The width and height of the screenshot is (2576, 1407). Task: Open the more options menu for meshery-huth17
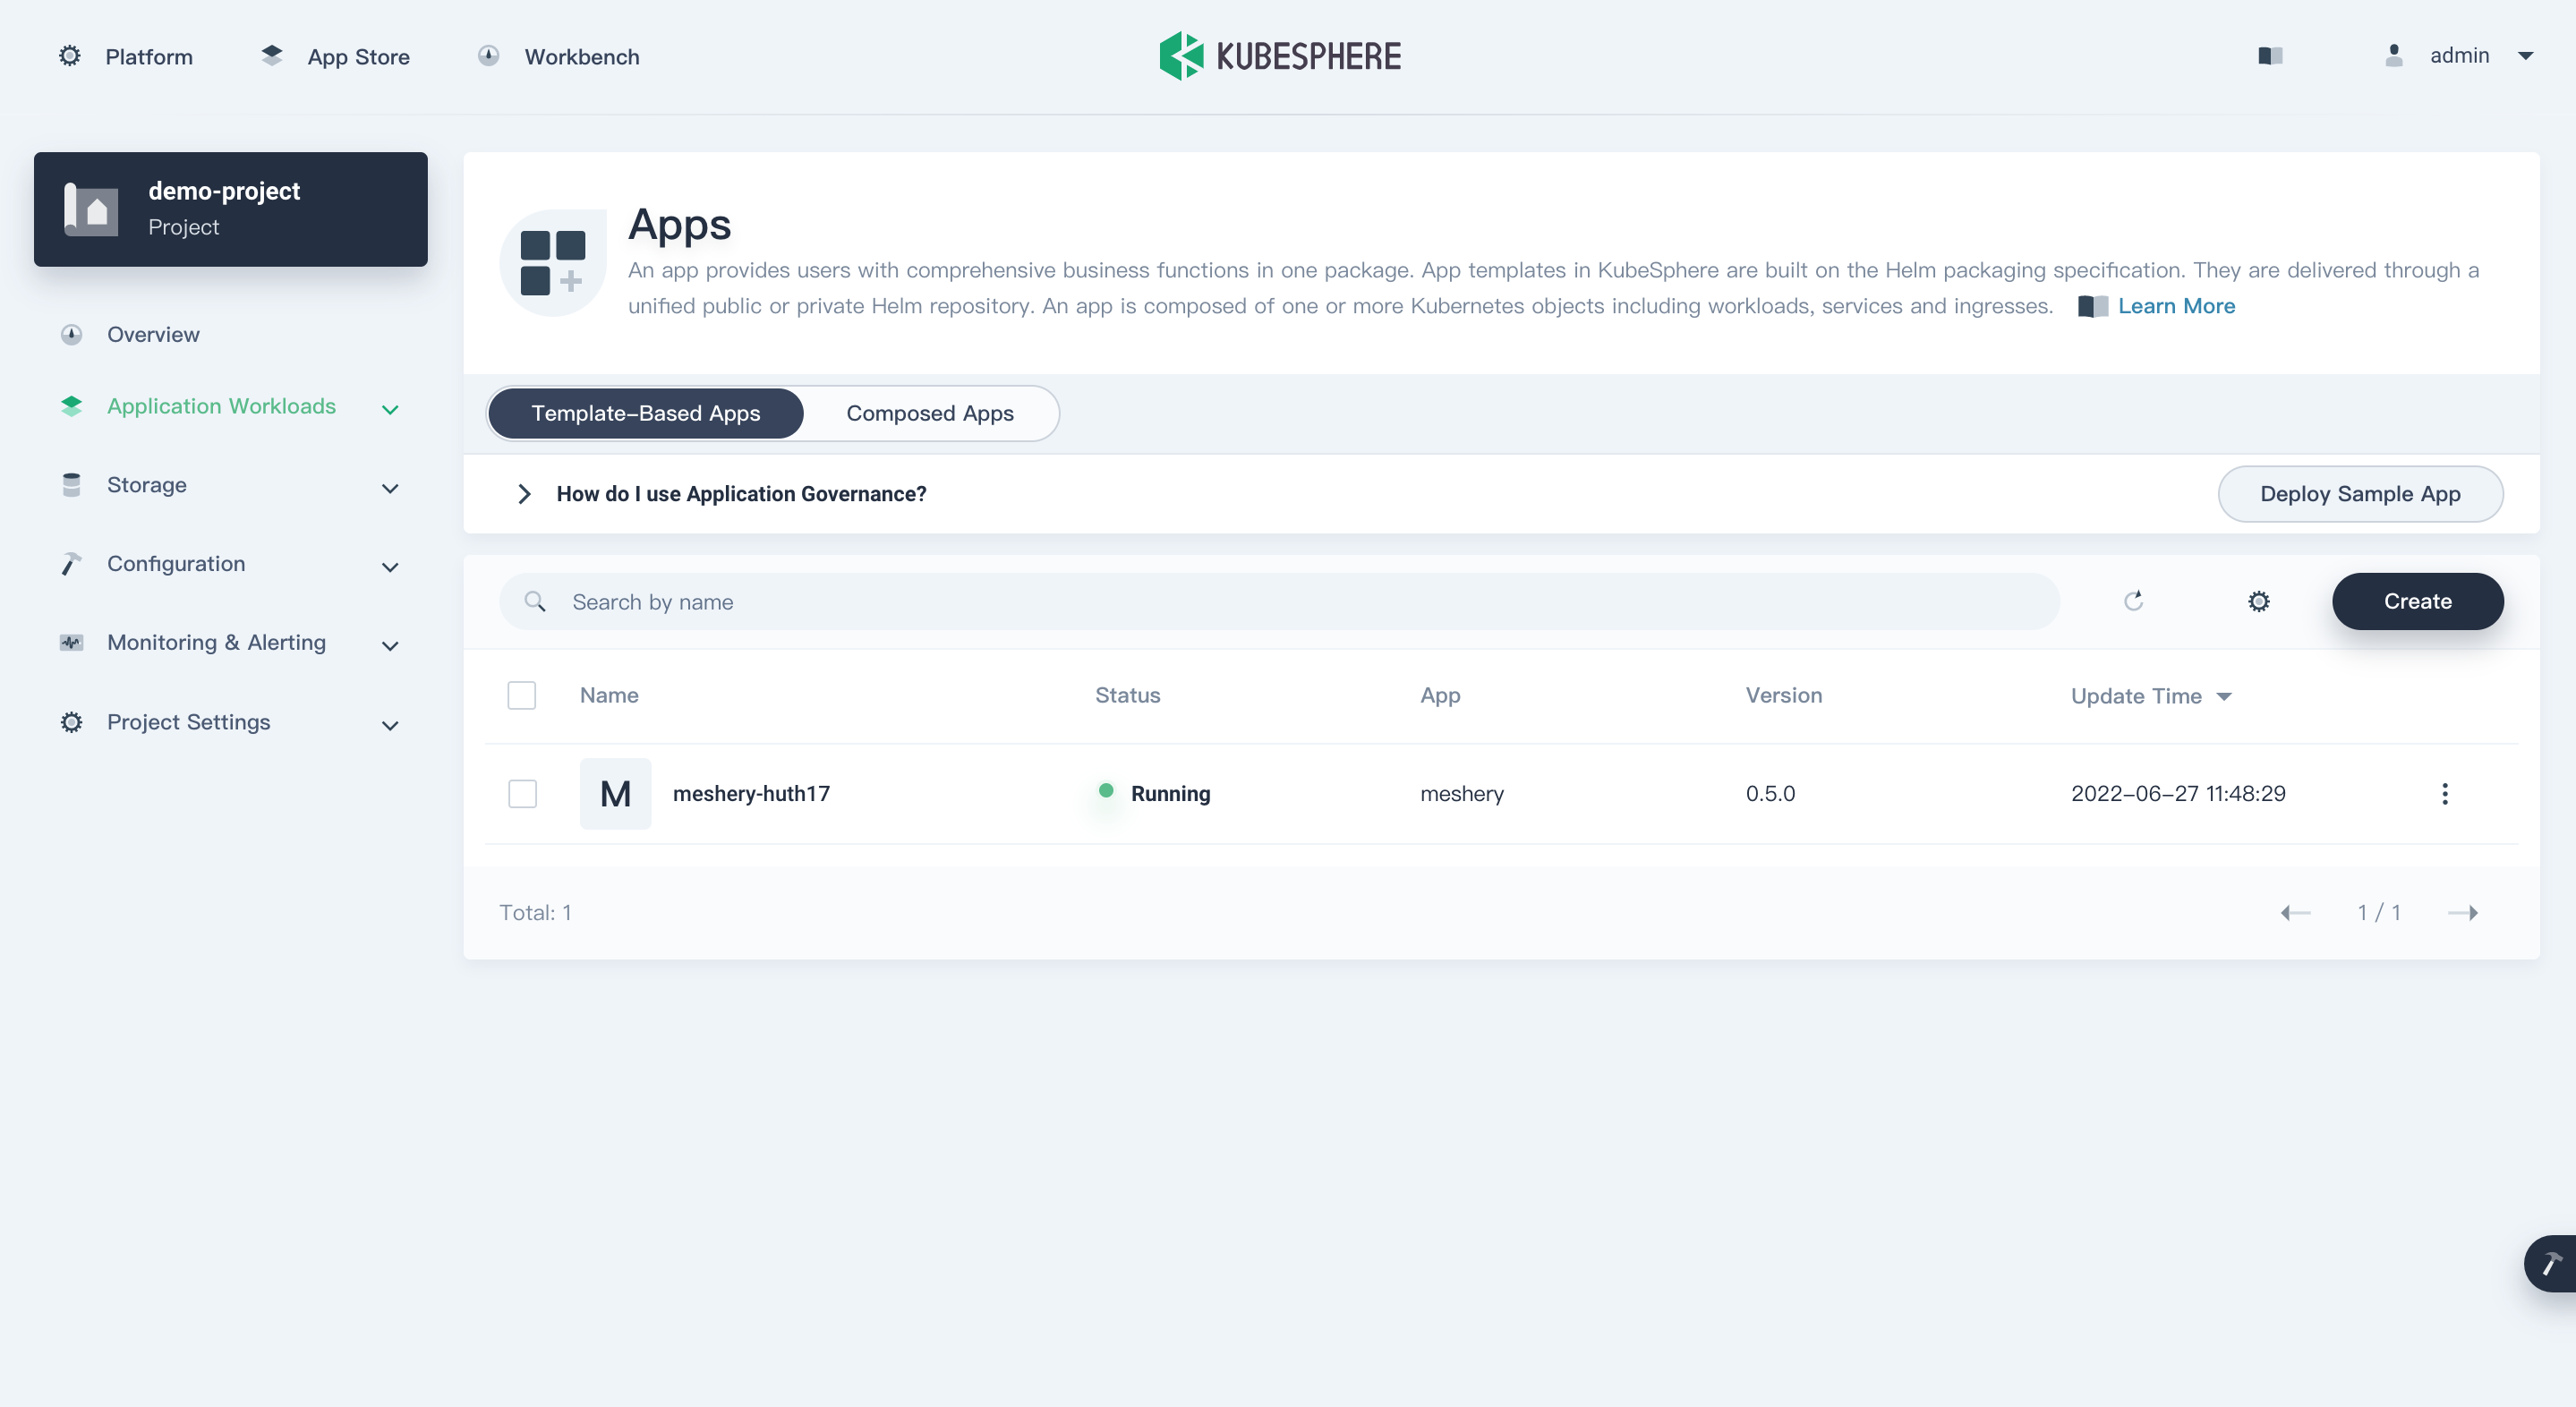(x=2446, y=793)
